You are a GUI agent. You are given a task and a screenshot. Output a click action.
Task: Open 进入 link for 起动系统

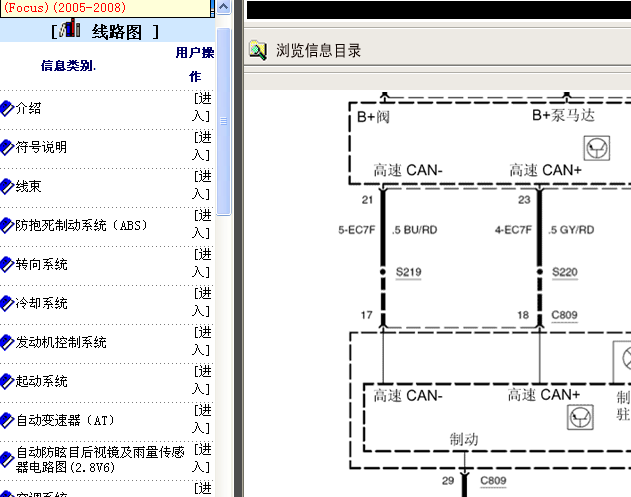click(x=202, y=381)
